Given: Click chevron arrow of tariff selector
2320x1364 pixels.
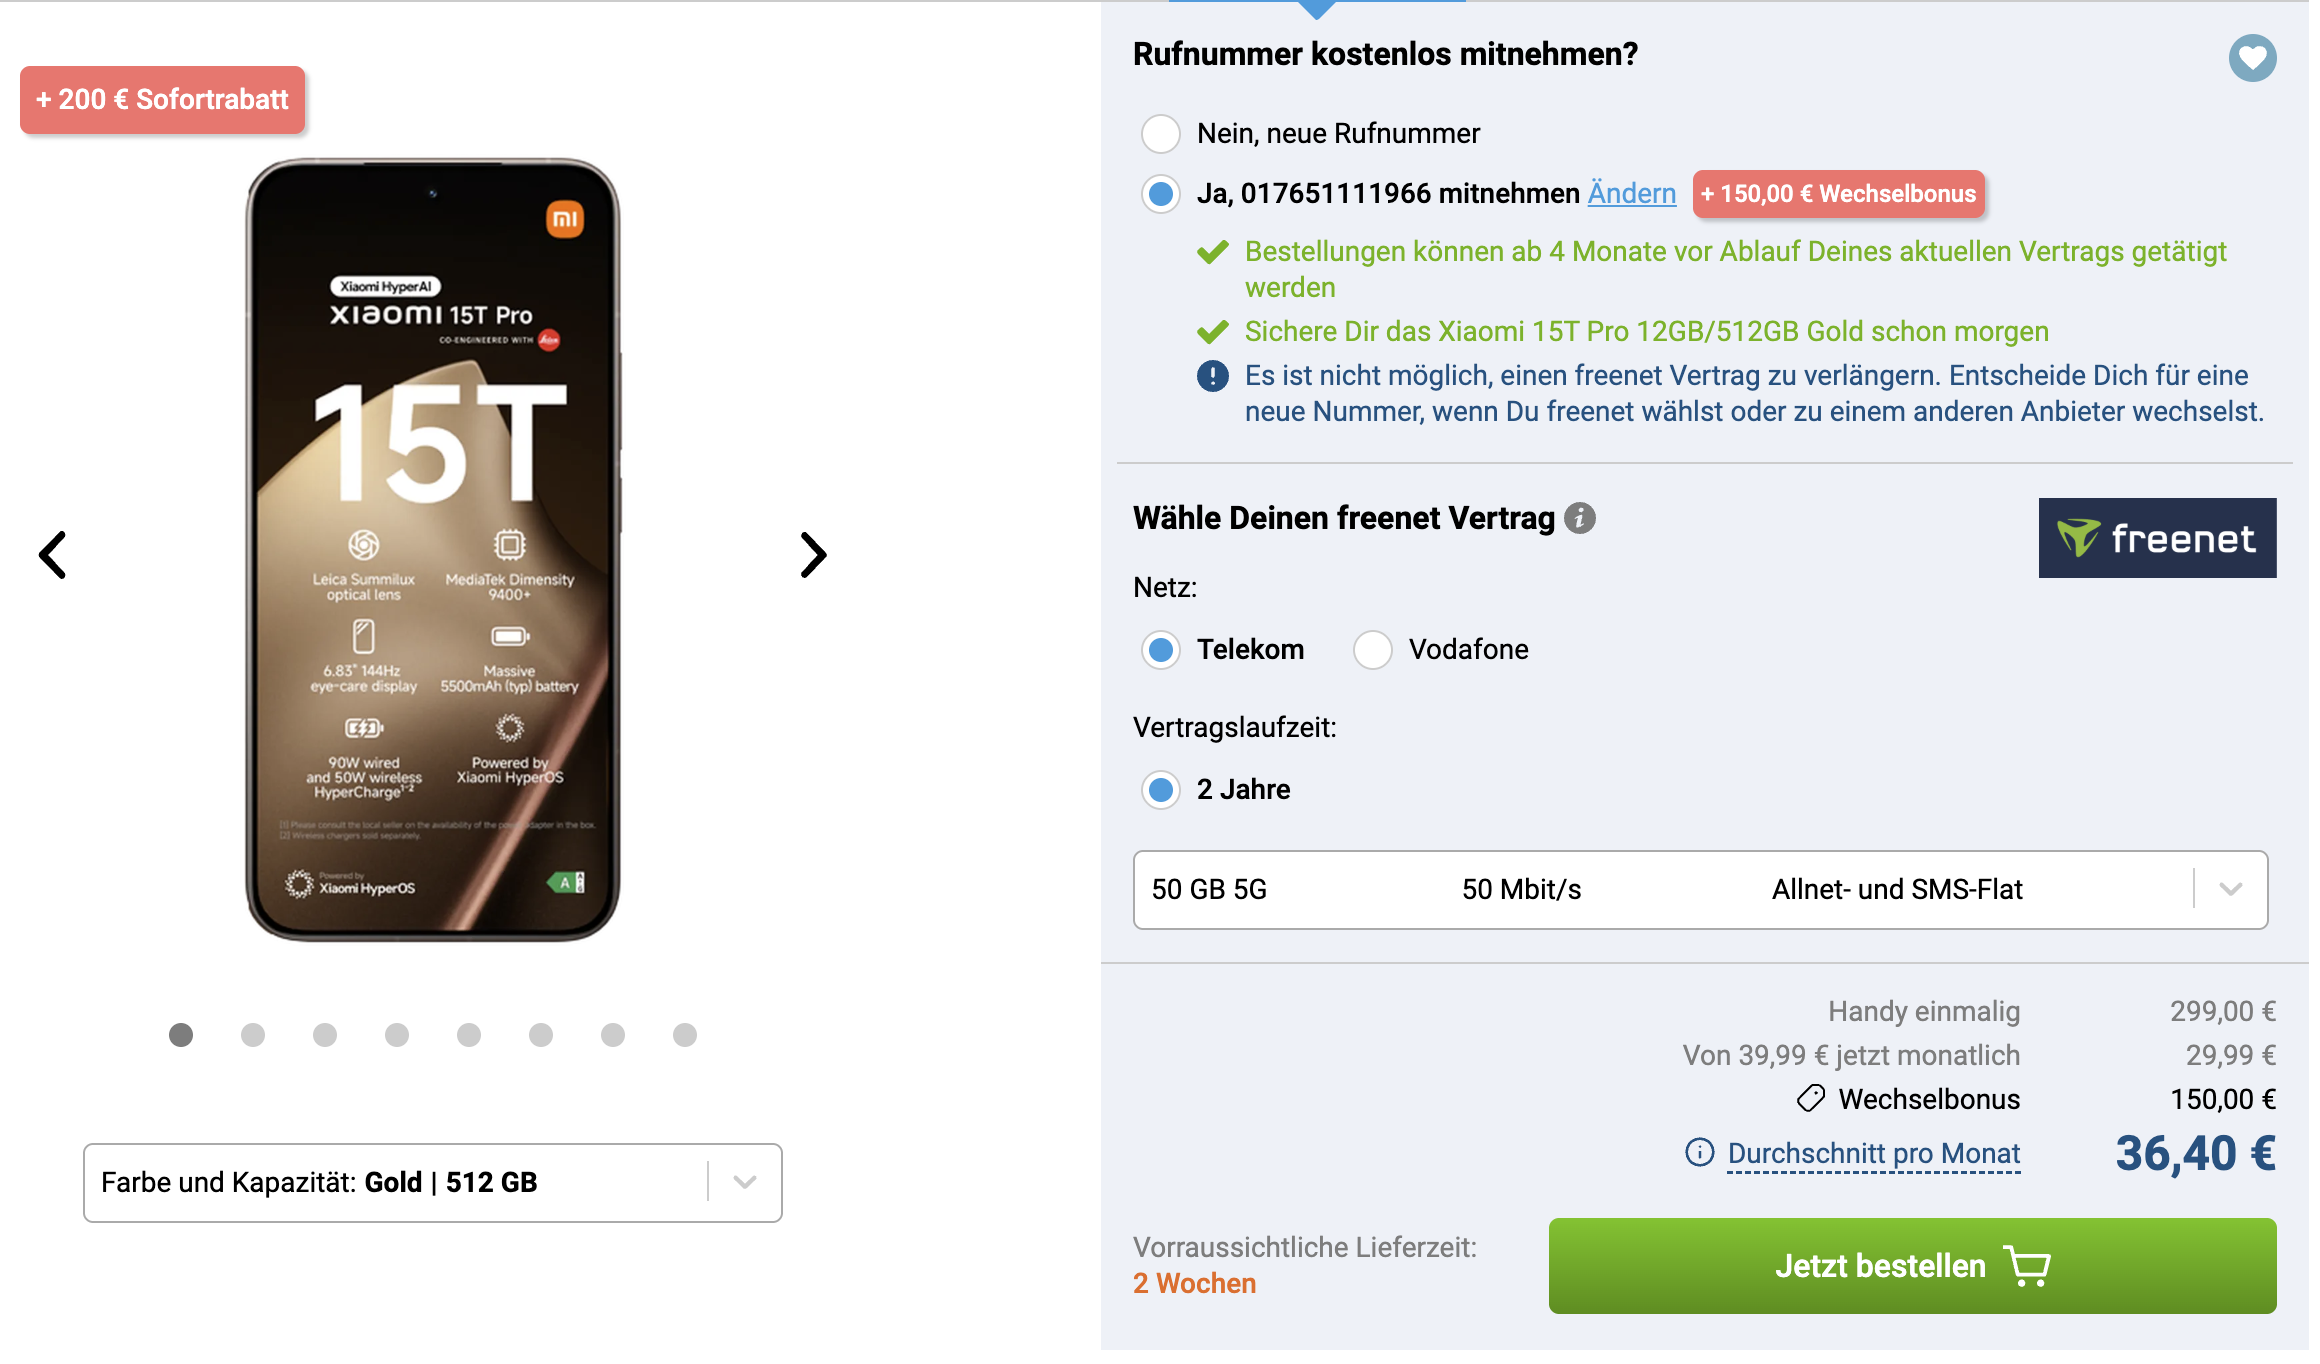Looking at the screenshot, I should click(2231, 889).
